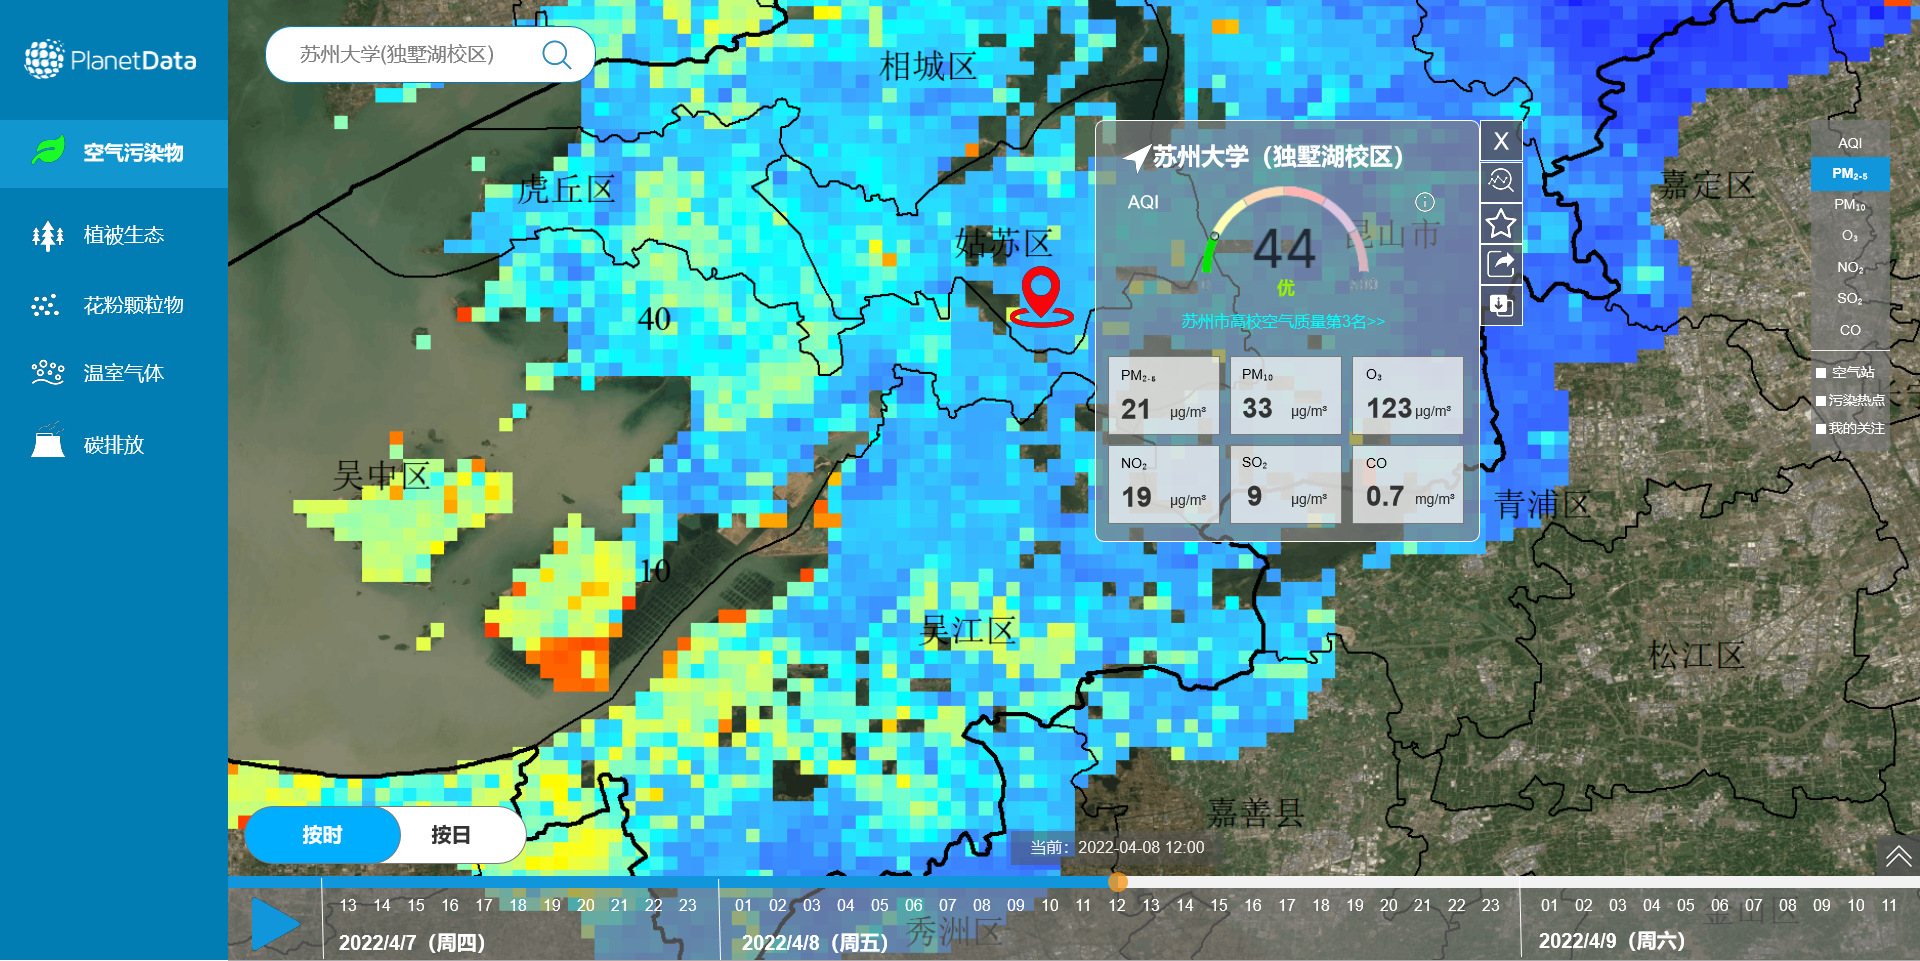Click the PlanetData logo
The height and width of the screenshot is (961, 1920).
coord(110,60)
